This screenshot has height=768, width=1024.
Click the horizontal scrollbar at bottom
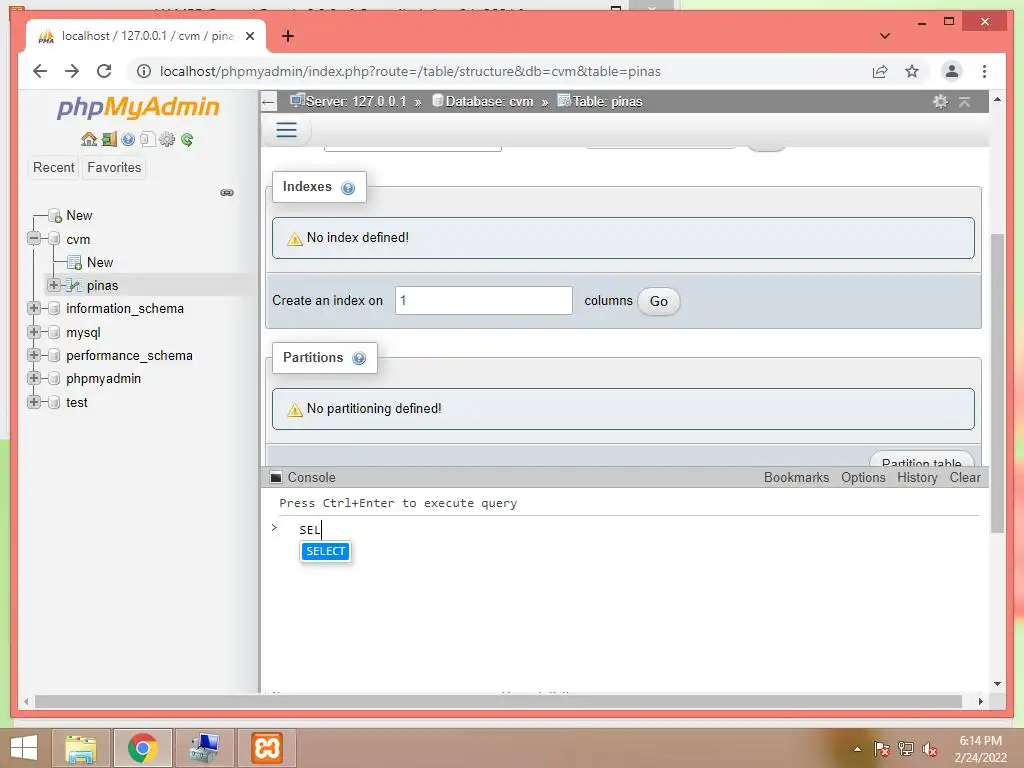[x=498, y=701]
